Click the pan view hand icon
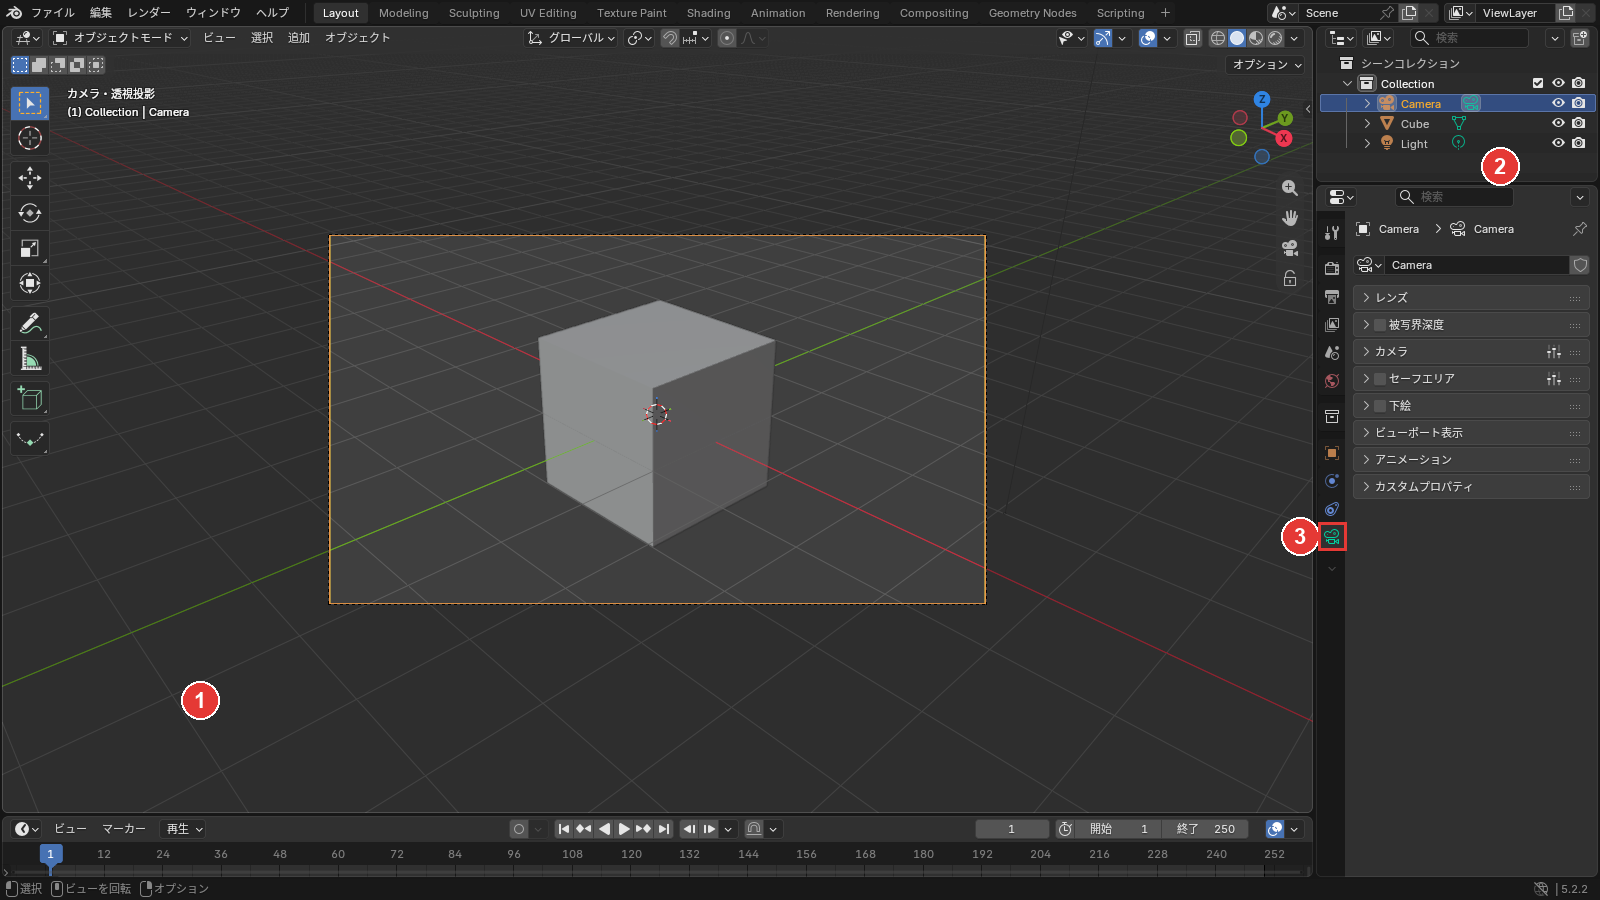The width and height of the screenshot is (1600, 900). [x=1290, y=218]
